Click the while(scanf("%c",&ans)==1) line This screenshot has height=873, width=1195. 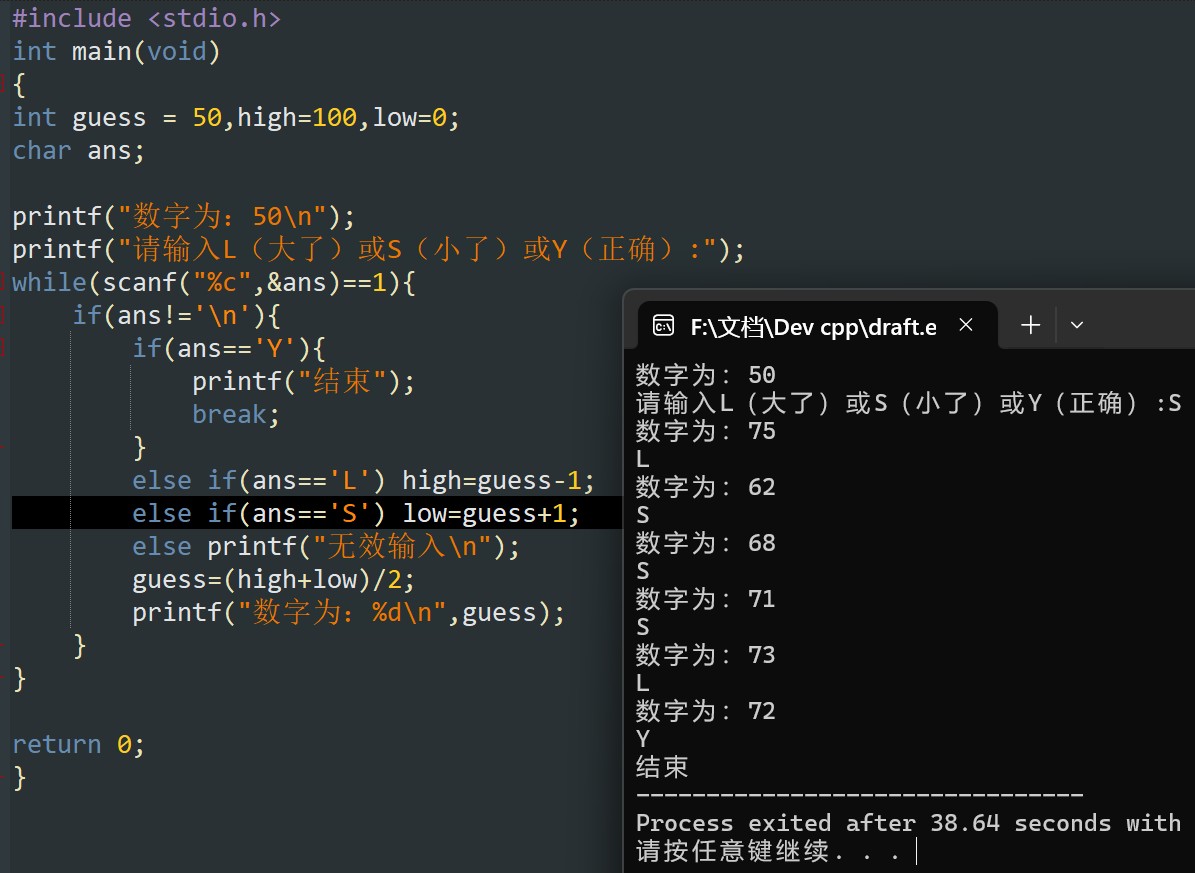[x=213, y=283]
